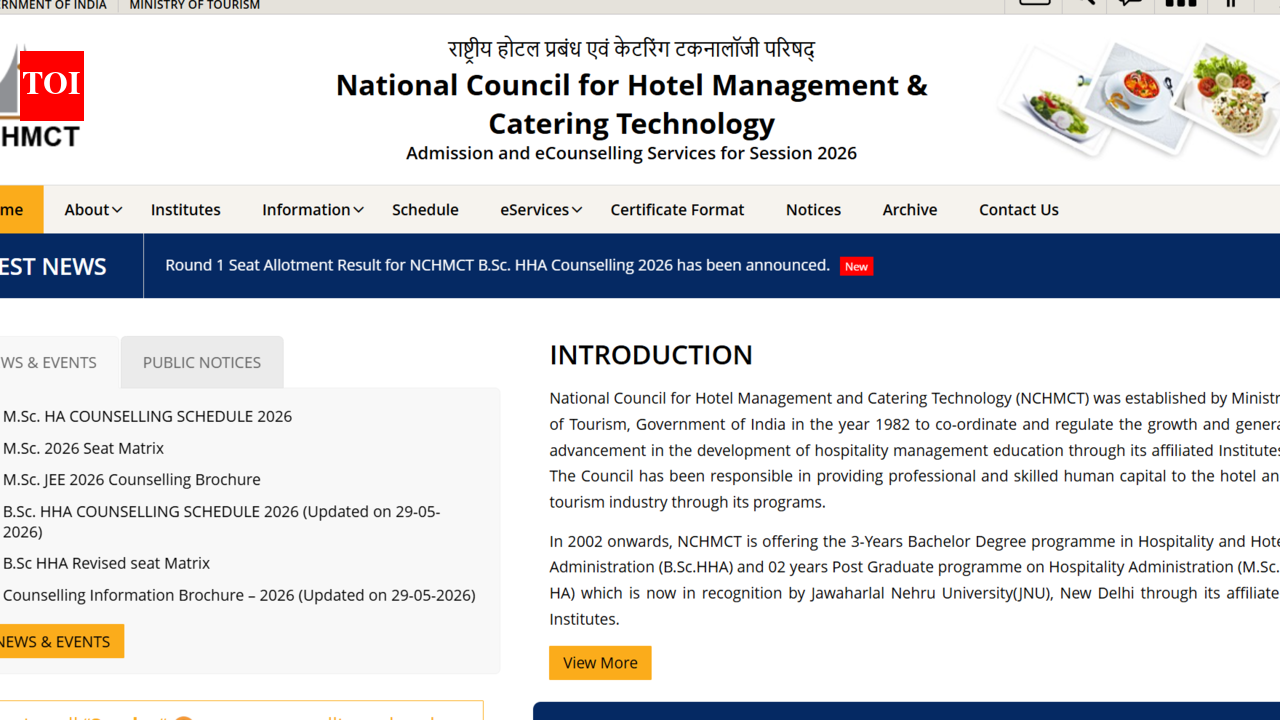This screenshot has height=720, width=1280.
Task: Click Admission and eCounselling Services for Session 2026
Action: pyautogui.click(x=631, y=153)
